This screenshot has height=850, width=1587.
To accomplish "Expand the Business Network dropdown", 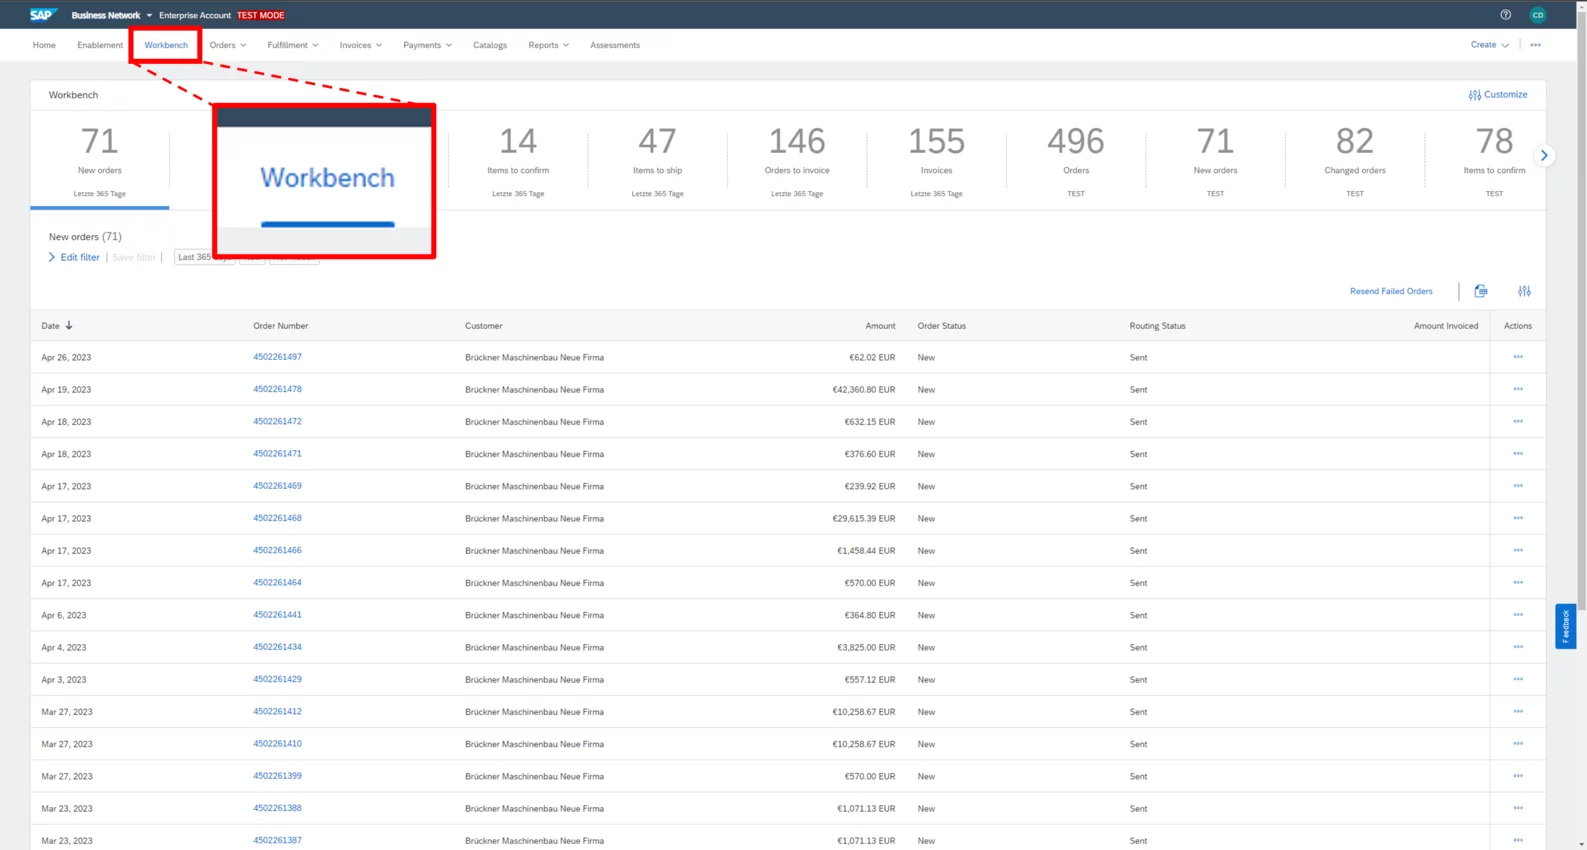I will tap(111, 15).
